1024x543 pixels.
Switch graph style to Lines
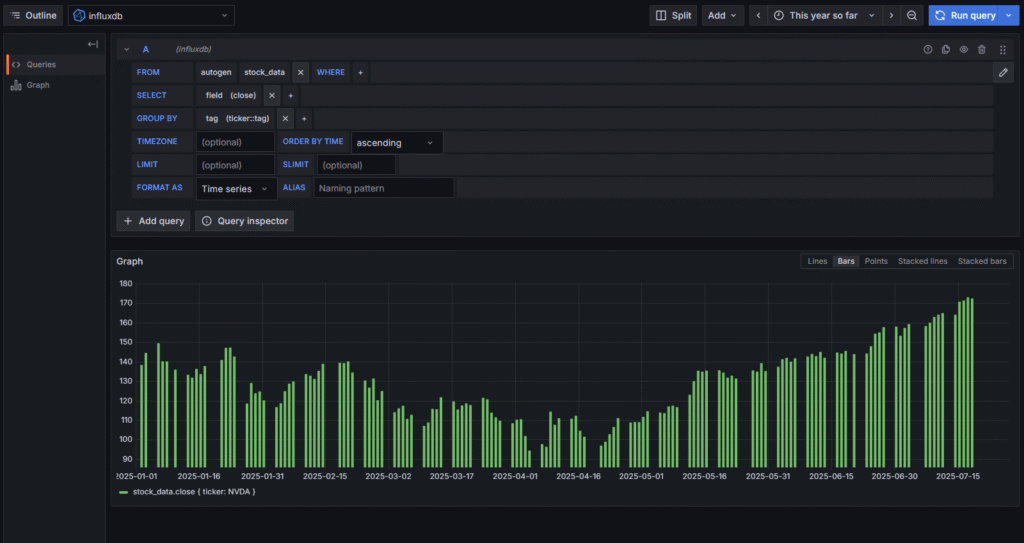pos(817,261)
